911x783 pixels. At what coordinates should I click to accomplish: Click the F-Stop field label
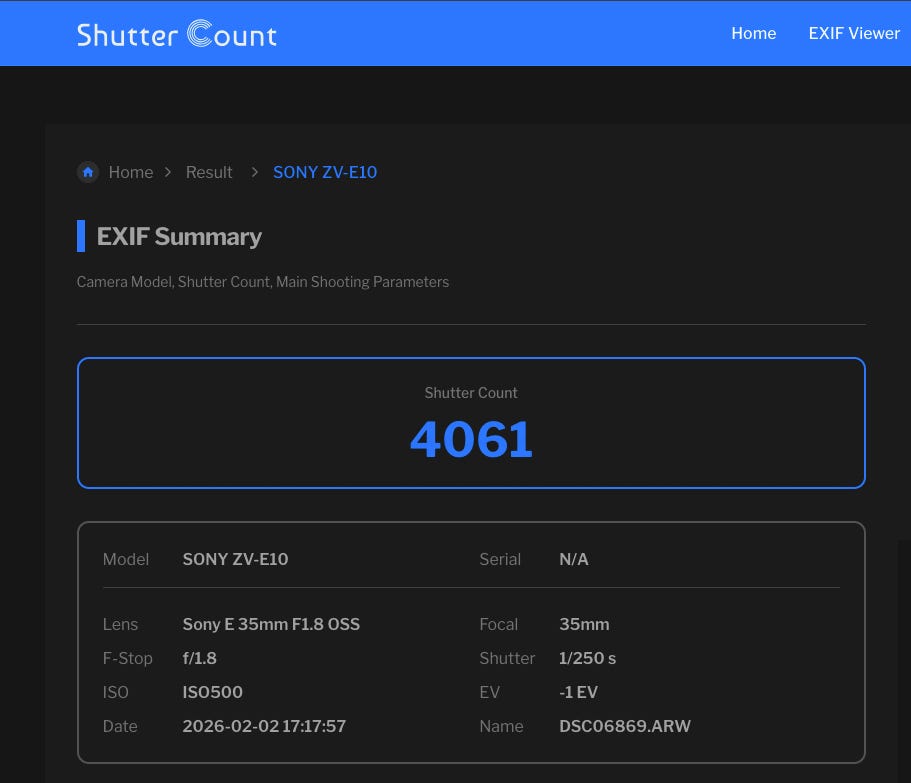click(127, 658)
